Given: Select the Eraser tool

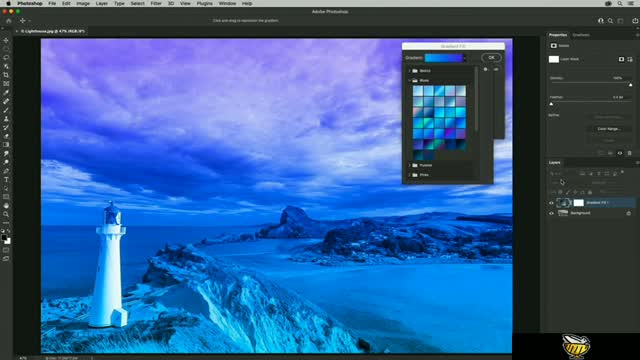Looking at the screenshot, I should point(6,136).
